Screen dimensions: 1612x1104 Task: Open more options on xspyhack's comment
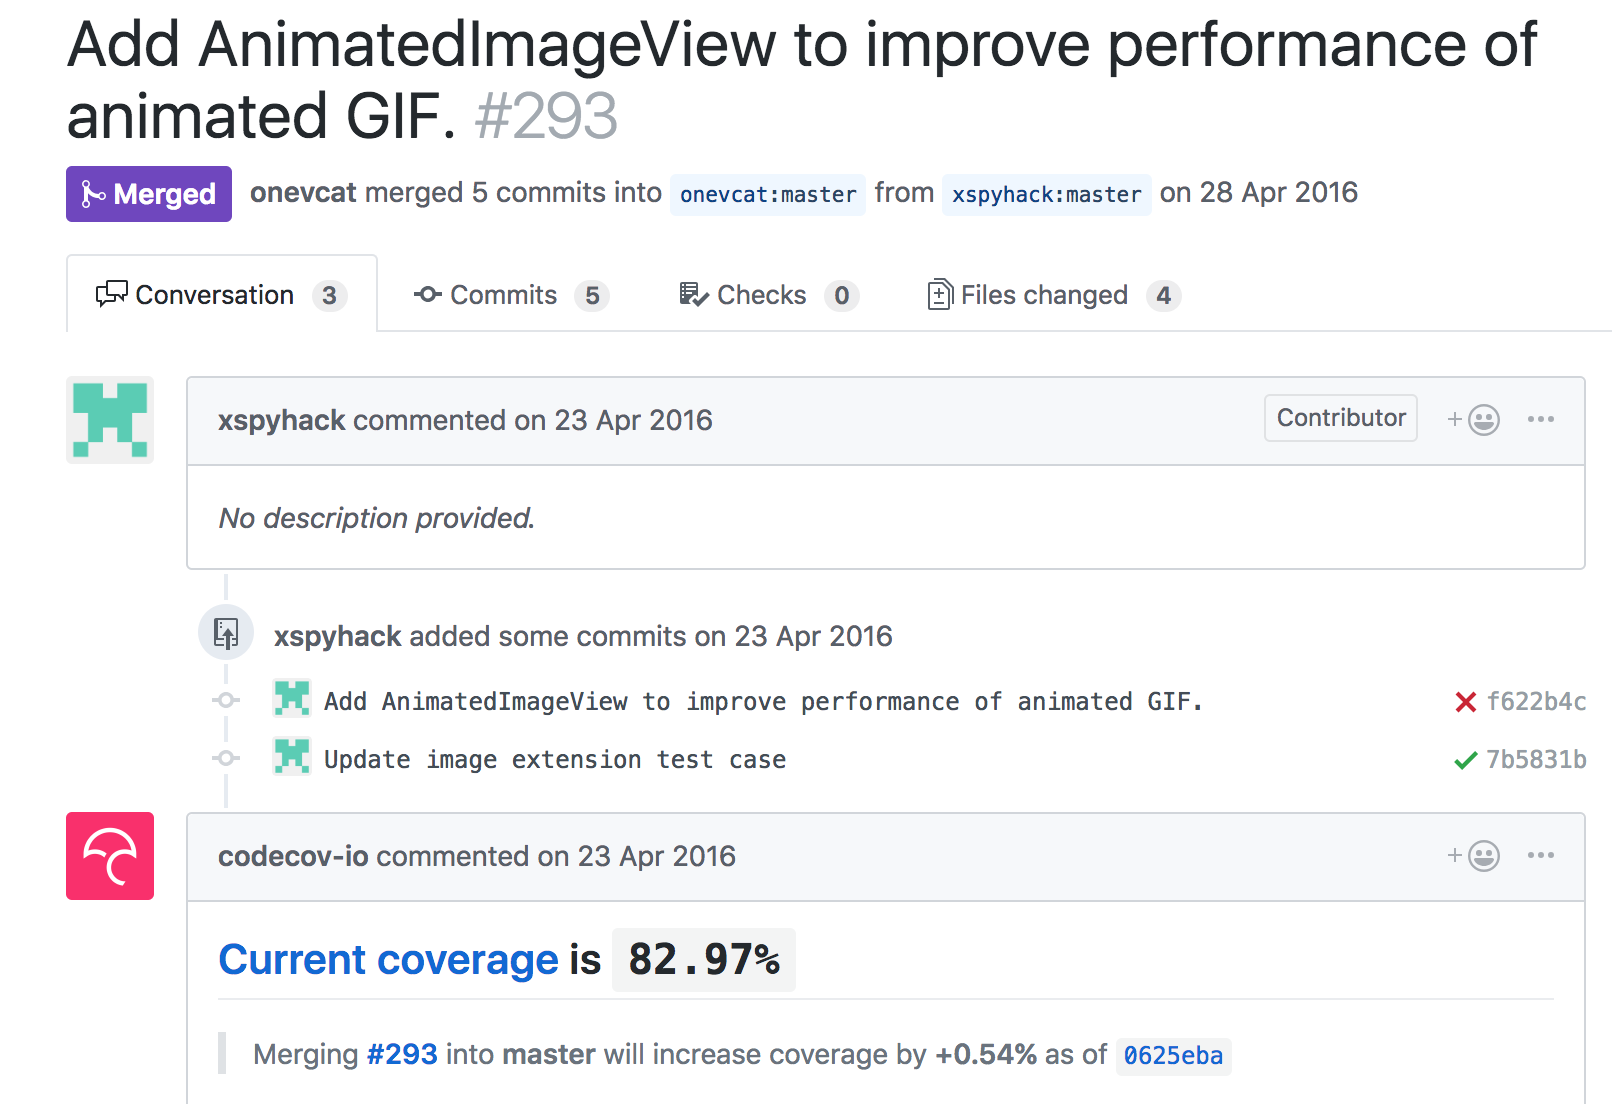point(1541,419)
